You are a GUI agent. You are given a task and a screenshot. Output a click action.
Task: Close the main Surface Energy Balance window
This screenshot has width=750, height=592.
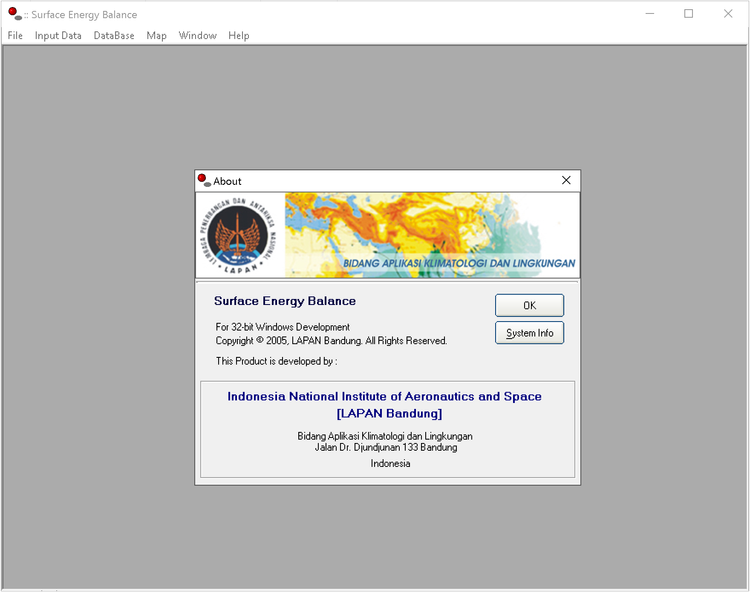(x=727, y=14)
